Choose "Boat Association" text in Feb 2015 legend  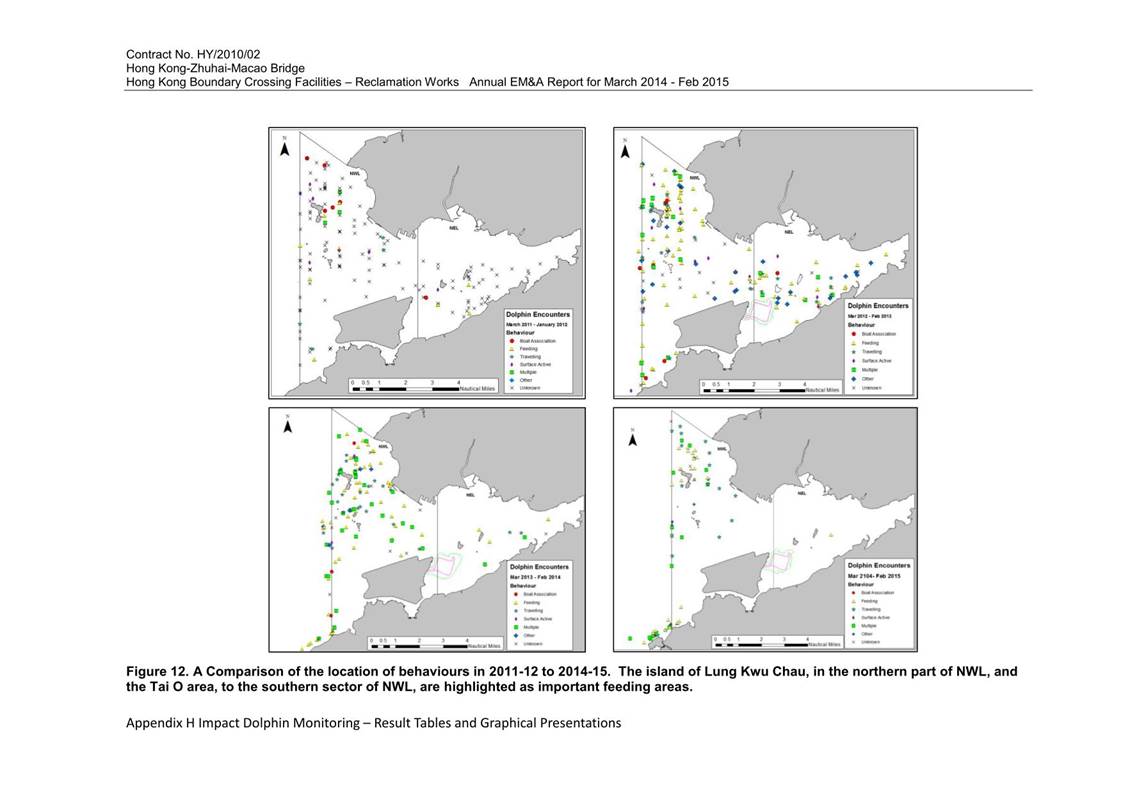877,593
